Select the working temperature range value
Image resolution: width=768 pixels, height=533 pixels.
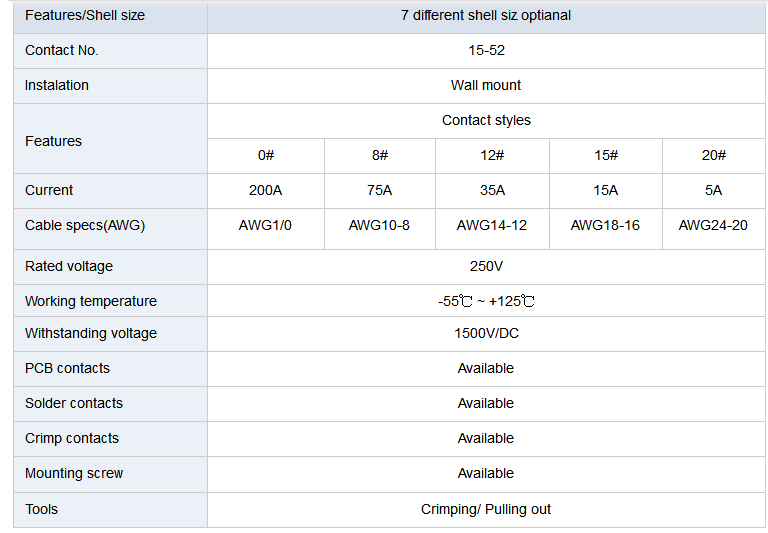pos(486,301)
